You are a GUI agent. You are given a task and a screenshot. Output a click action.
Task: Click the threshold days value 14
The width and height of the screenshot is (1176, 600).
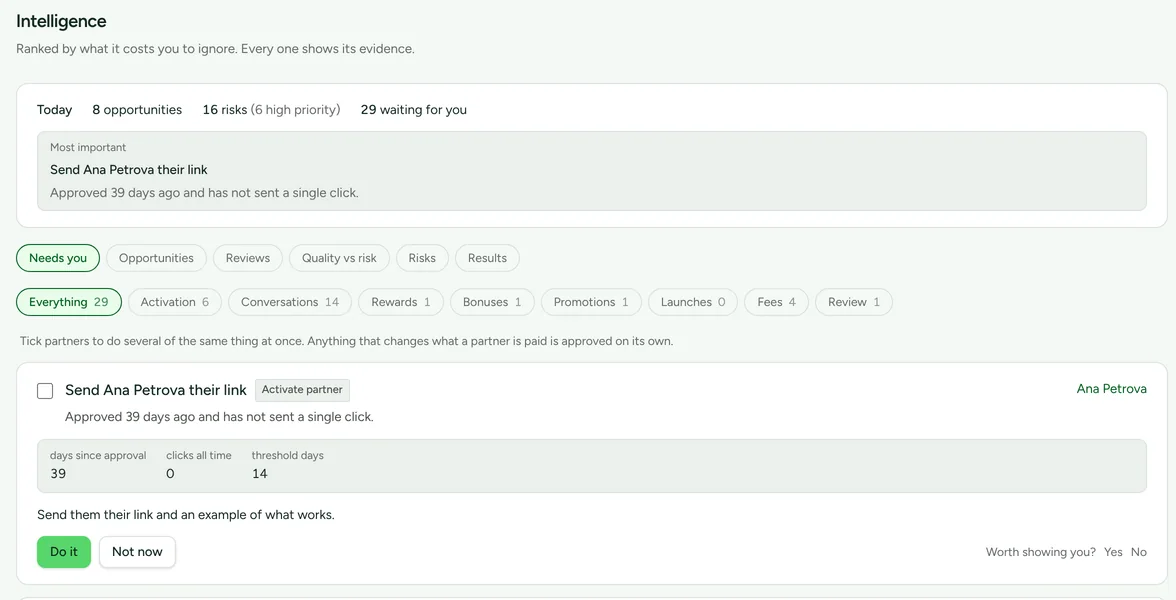click(x=260, y=473)
